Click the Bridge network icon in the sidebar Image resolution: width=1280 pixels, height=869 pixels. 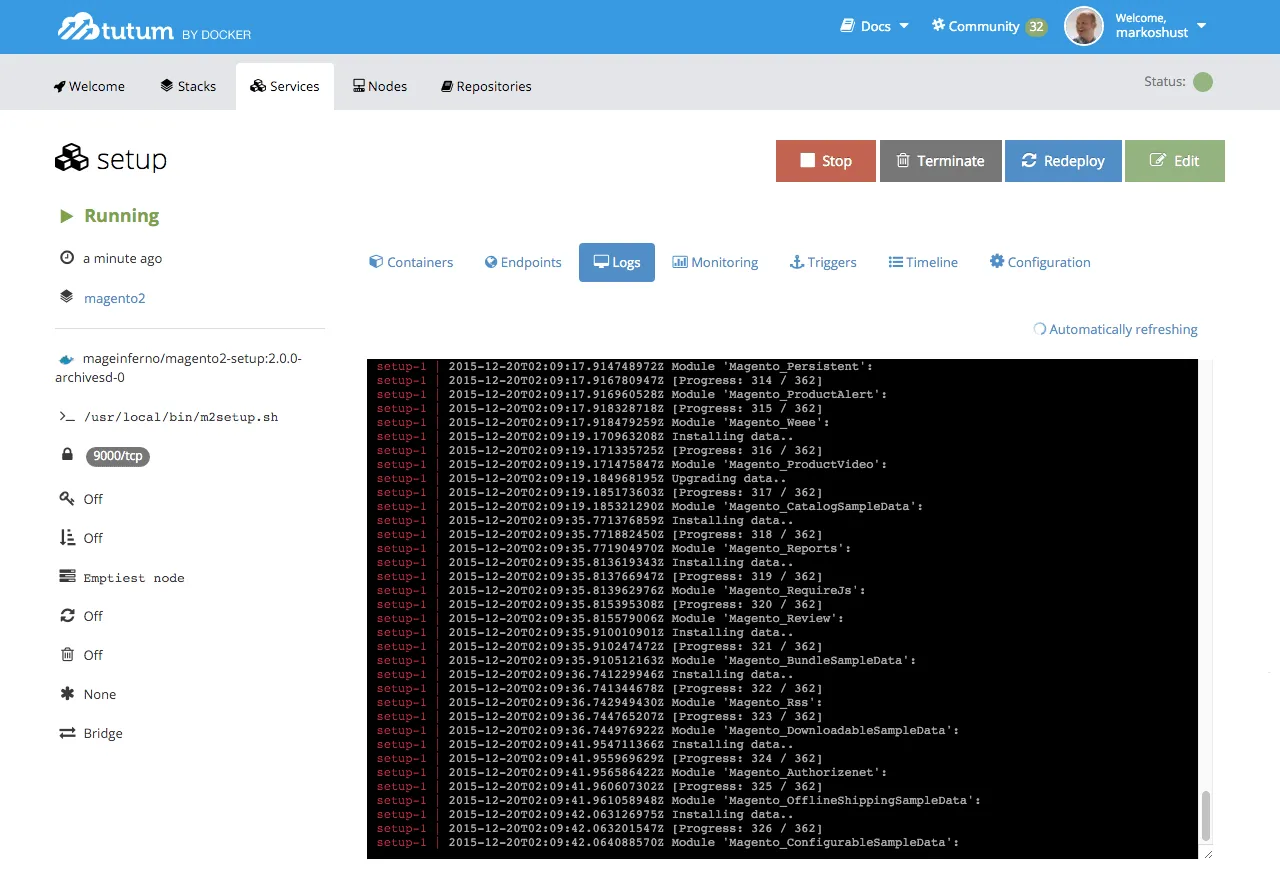[x=65, y=733]
